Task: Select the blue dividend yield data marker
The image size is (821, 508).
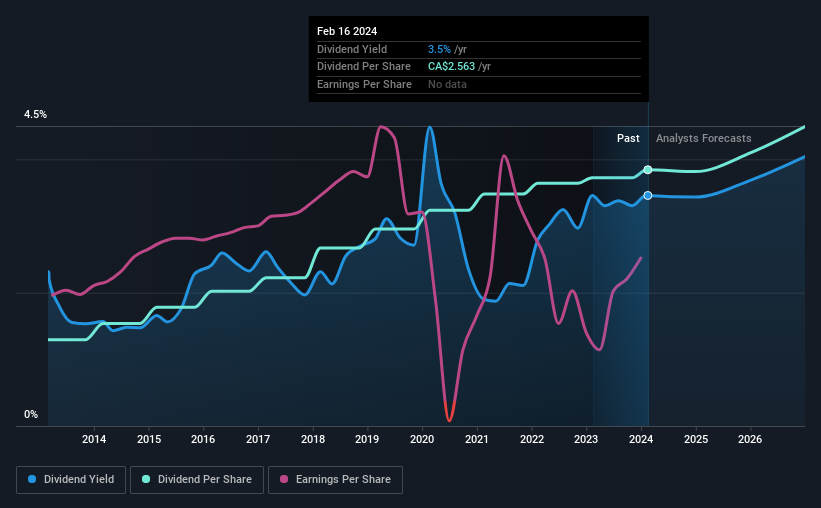Action: coord(648,195)
